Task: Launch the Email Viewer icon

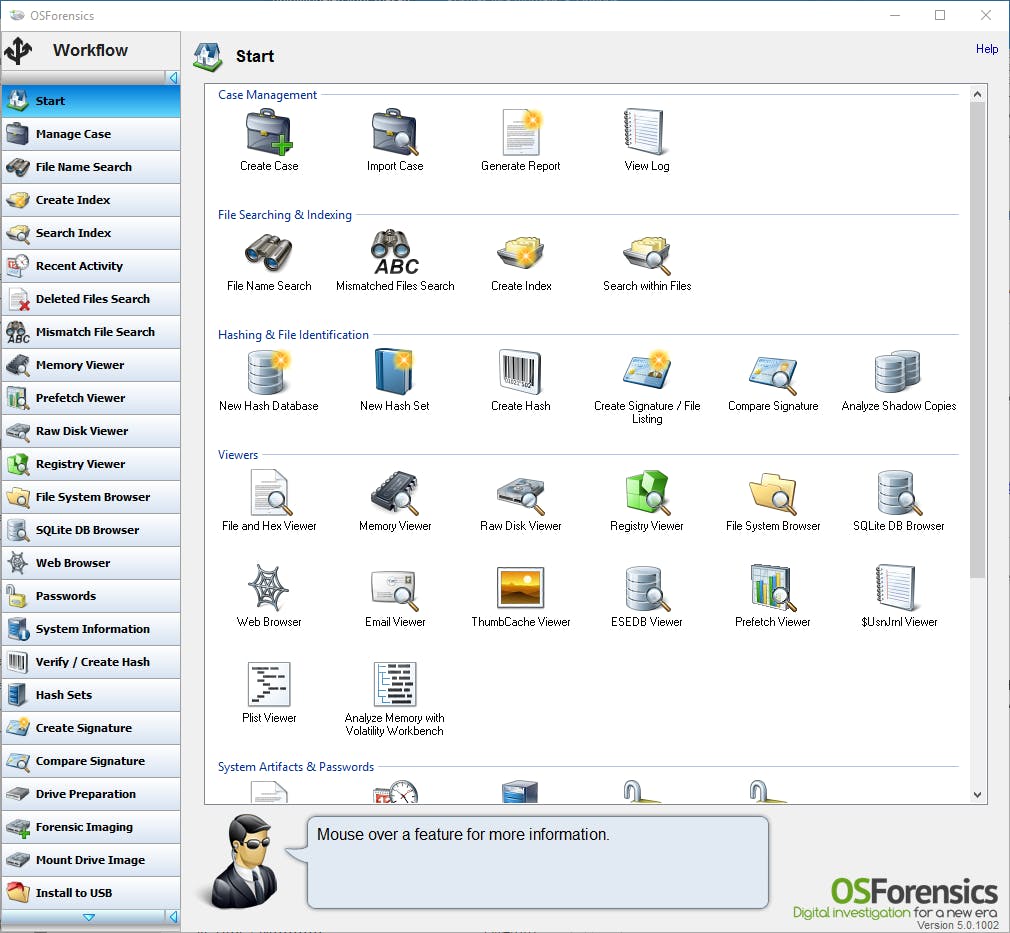Action: (x=395, y=590)
